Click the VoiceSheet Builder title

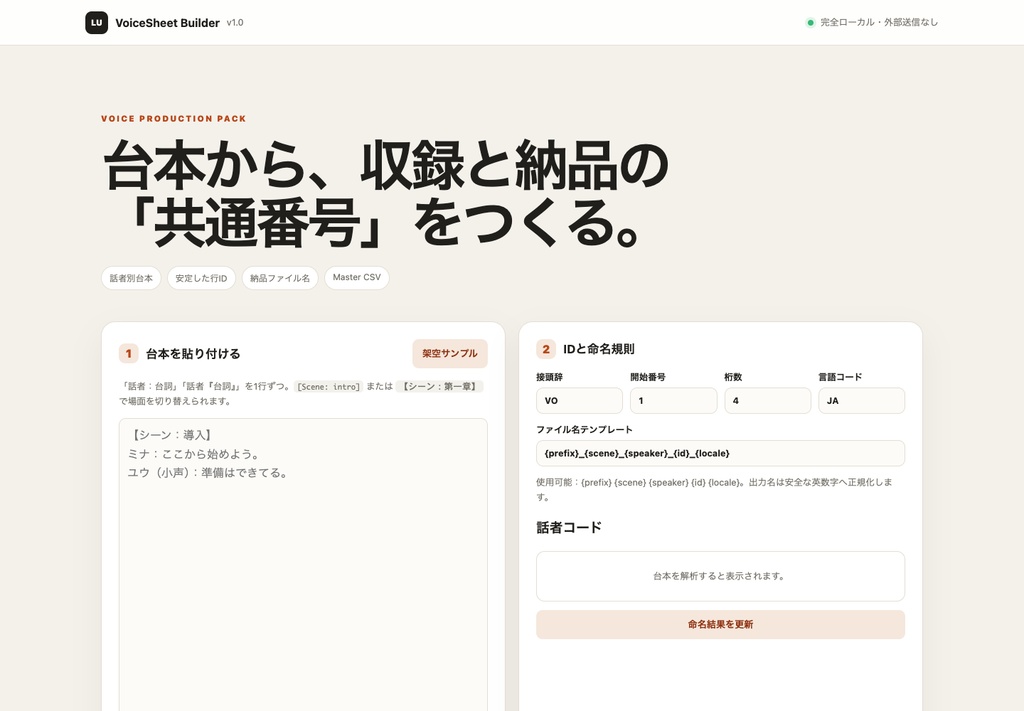pos(167,23)
